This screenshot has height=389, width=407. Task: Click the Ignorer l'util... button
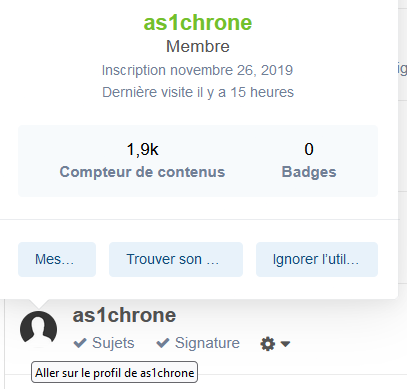pyautogui.click(x=317, y=259)
